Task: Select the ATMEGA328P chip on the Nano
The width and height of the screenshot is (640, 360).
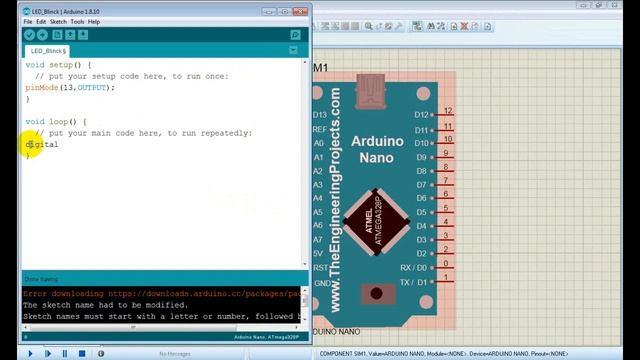Action: click(x=376, y=222)
